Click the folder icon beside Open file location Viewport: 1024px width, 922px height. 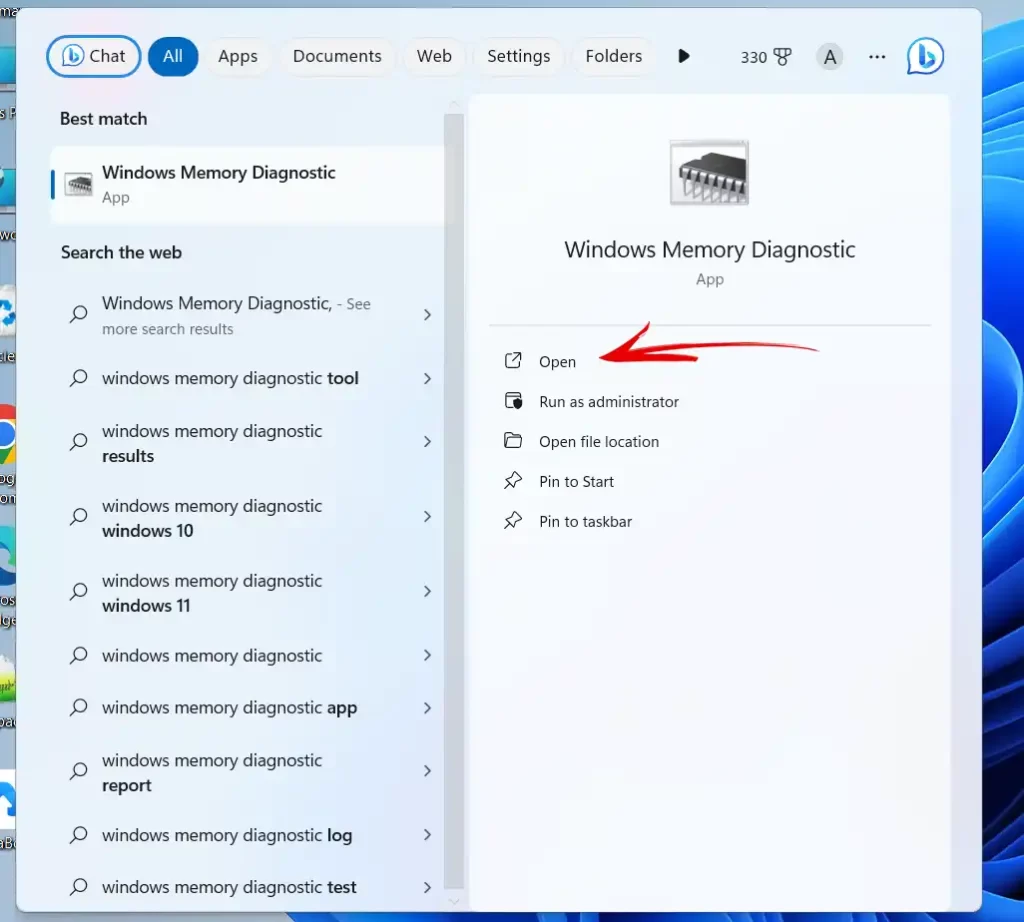click(513, 440)
